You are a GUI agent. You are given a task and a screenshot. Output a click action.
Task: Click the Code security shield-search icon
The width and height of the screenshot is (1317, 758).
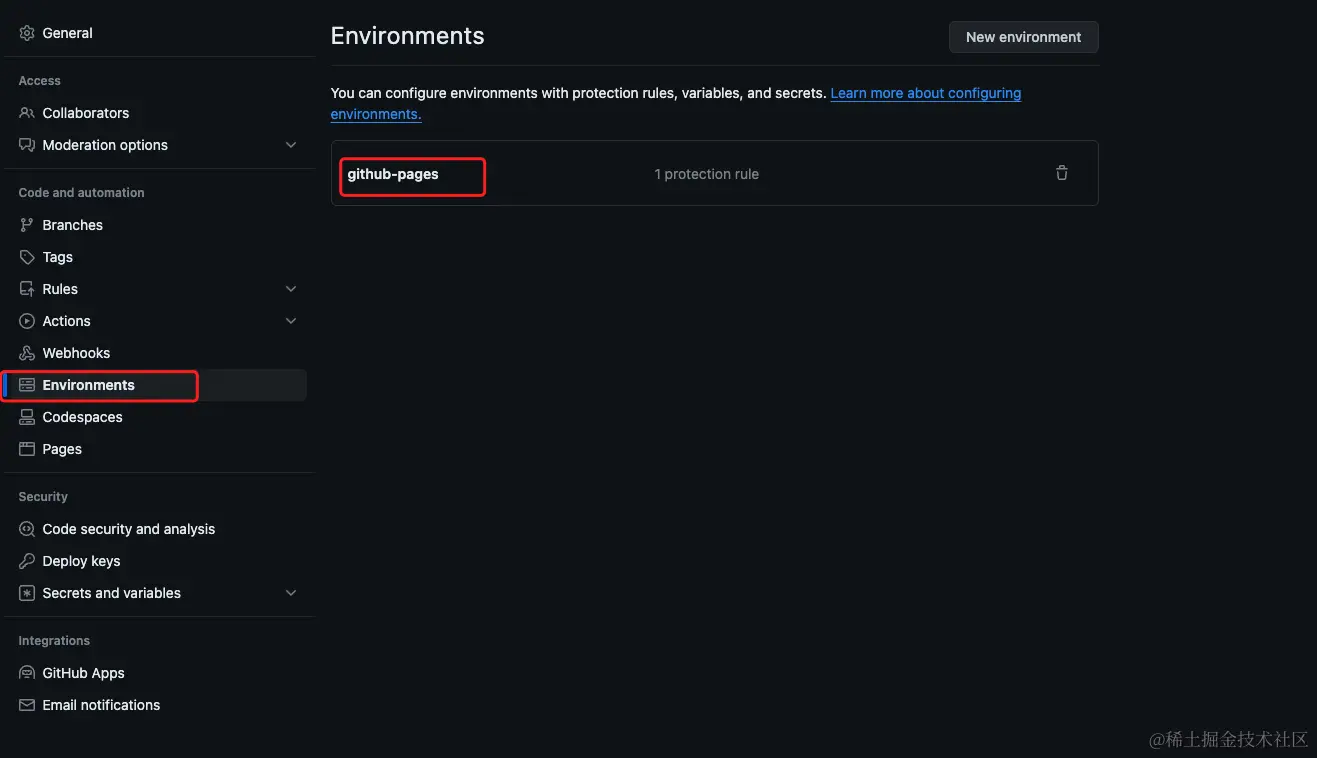pos(27,529)
